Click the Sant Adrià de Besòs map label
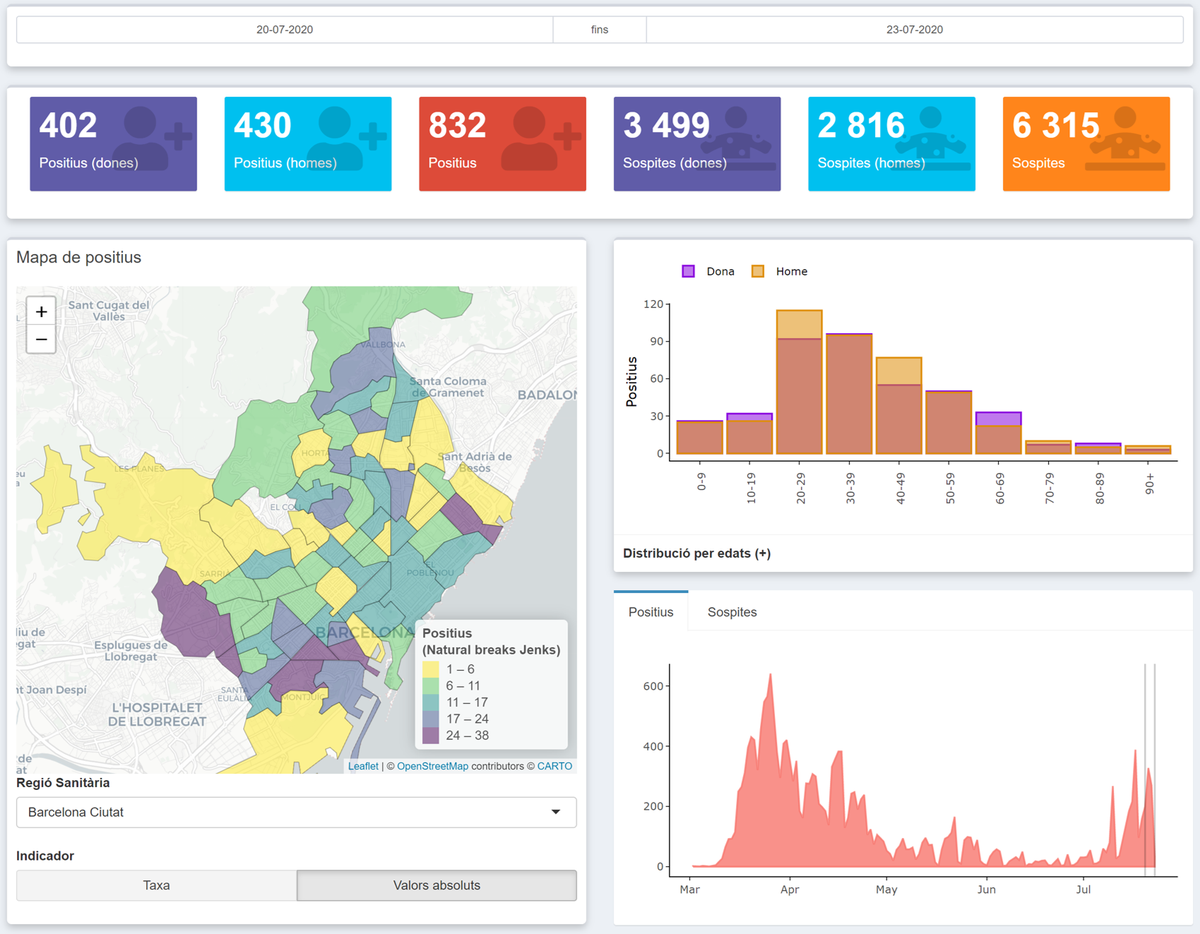 coord(475,462)
